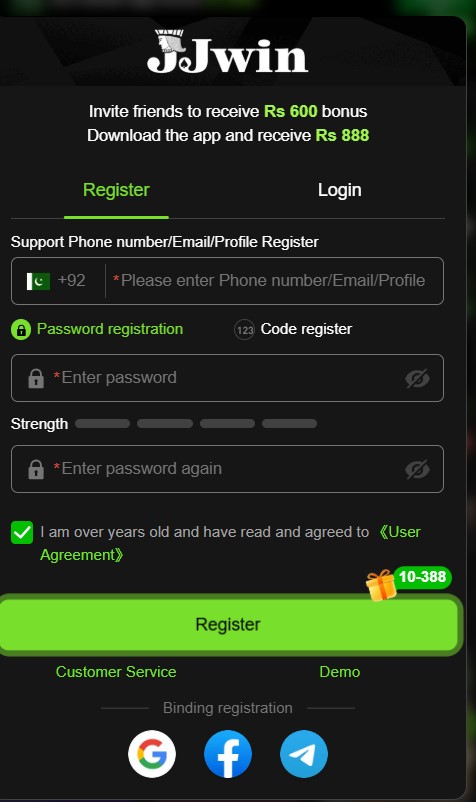The height and width of the screenshot is (802, 476).
Task: Click the Telegram registration icon
Action: 304,753
